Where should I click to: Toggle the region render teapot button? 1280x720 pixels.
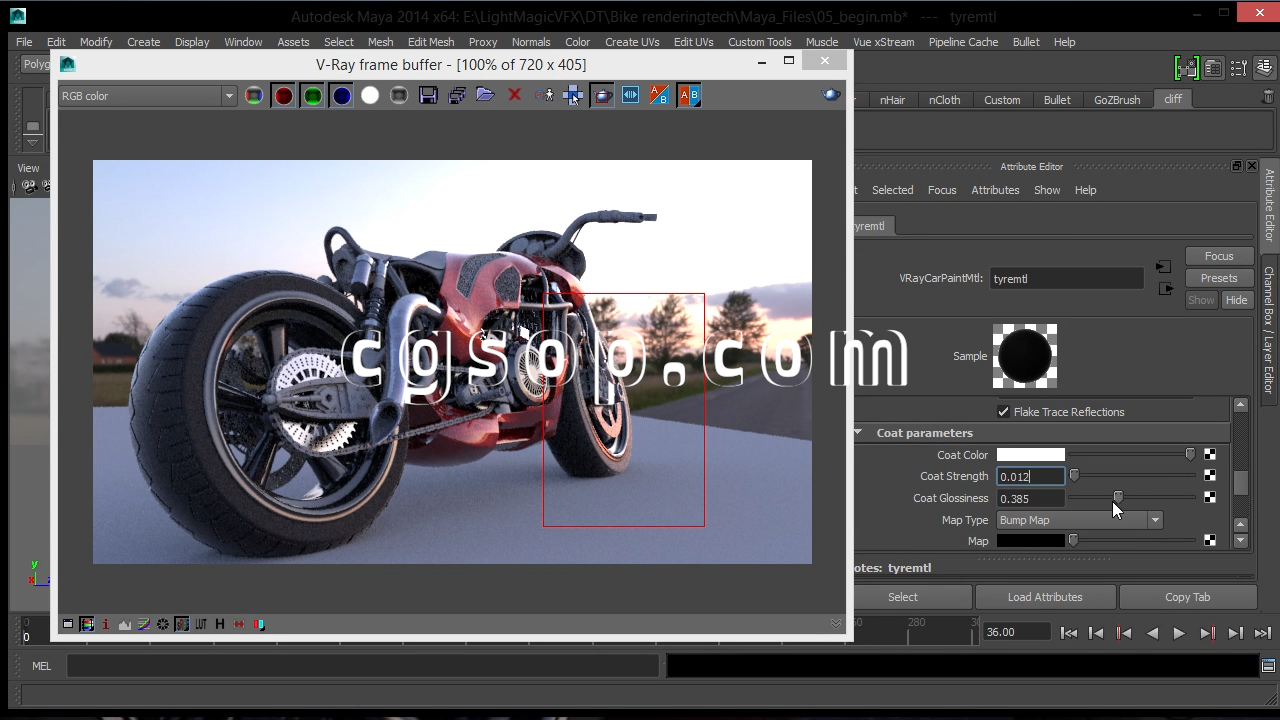[x=602, y=96]
